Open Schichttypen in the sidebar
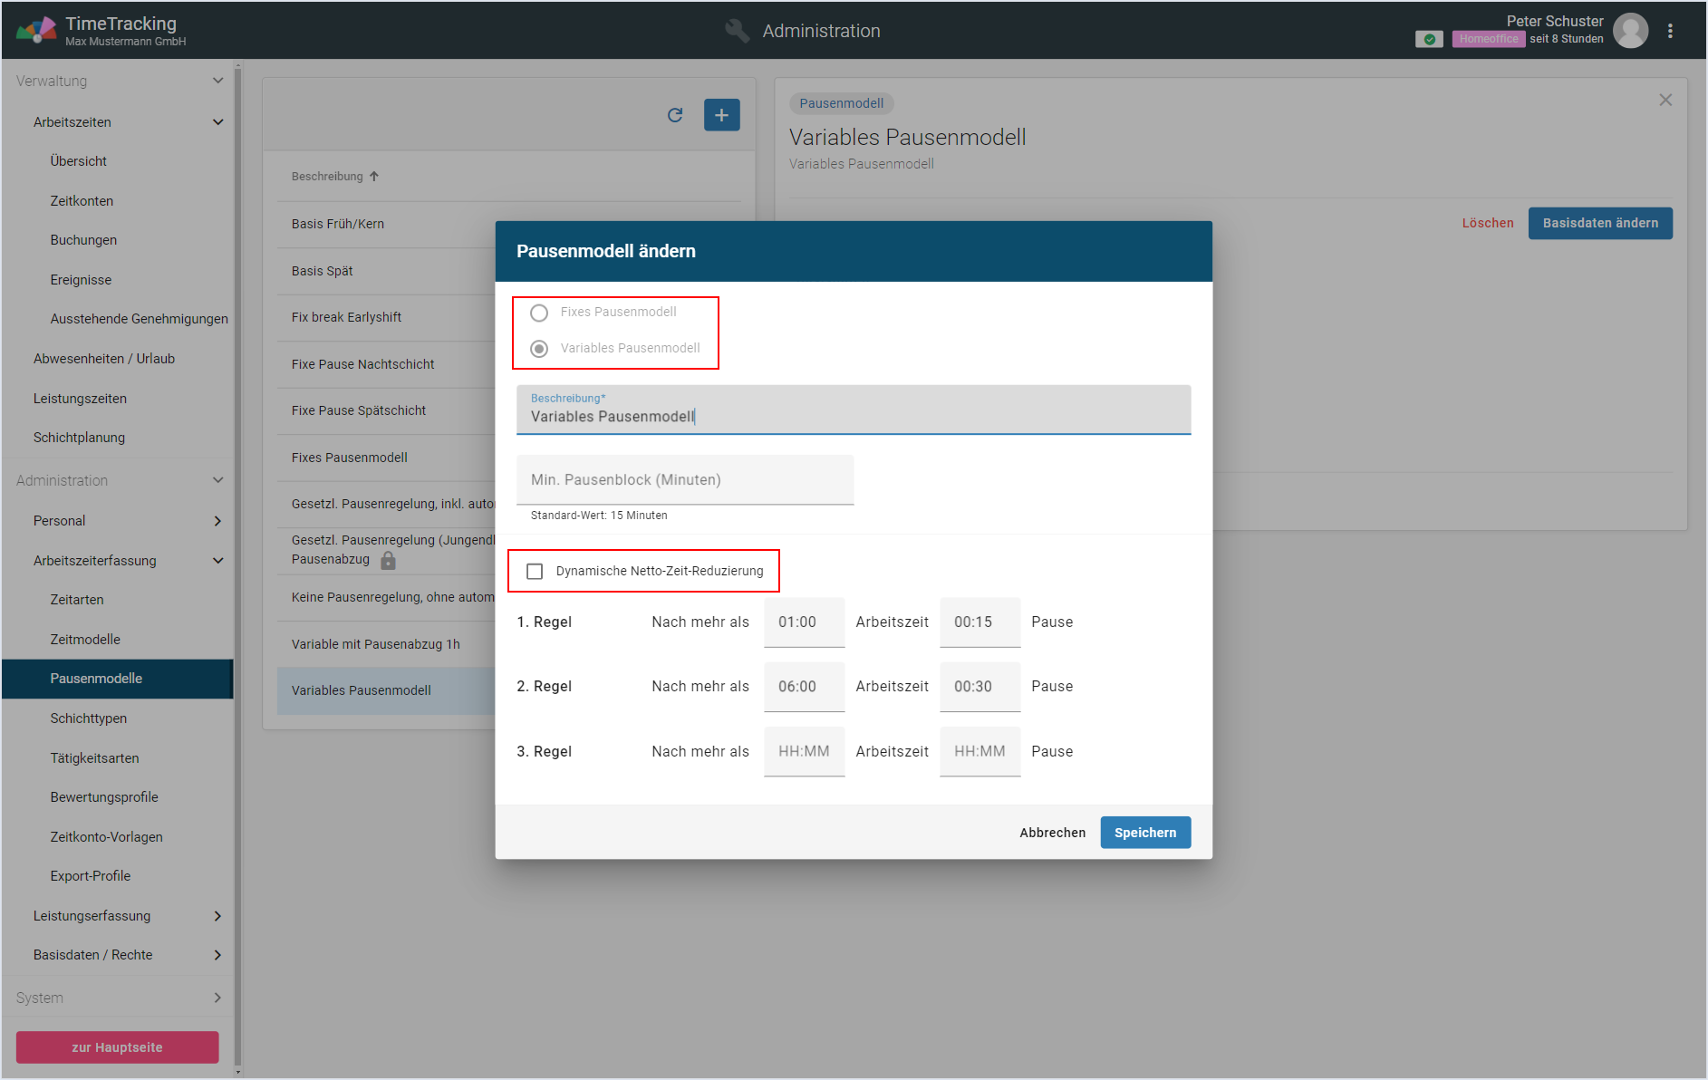Image resolution: width=1708 pixels, height=1080 pixels. click(x=88, y=718)
